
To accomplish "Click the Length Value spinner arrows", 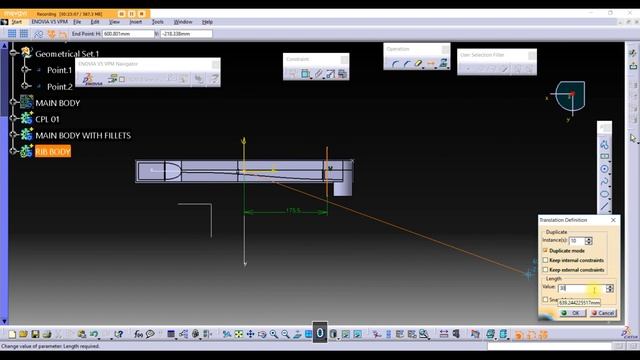I will point(610,288).
